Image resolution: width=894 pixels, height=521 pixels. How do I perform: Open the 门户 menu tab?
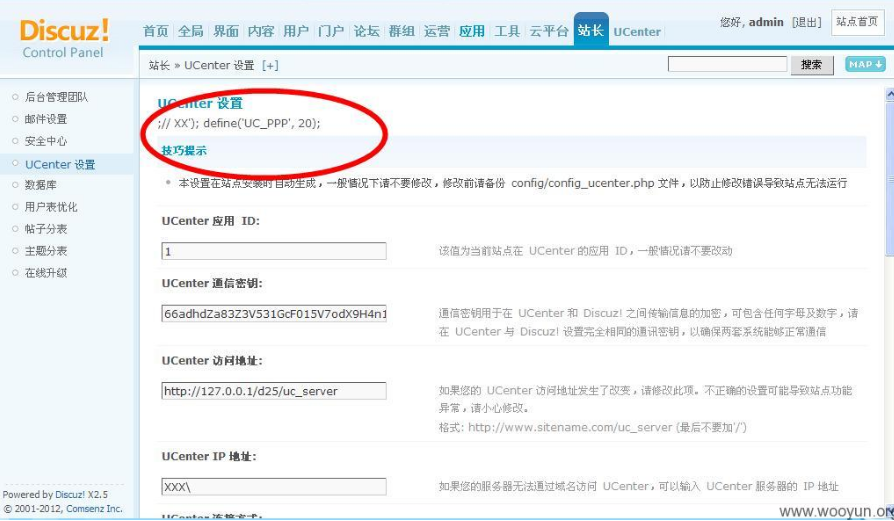tap(331, 31)
